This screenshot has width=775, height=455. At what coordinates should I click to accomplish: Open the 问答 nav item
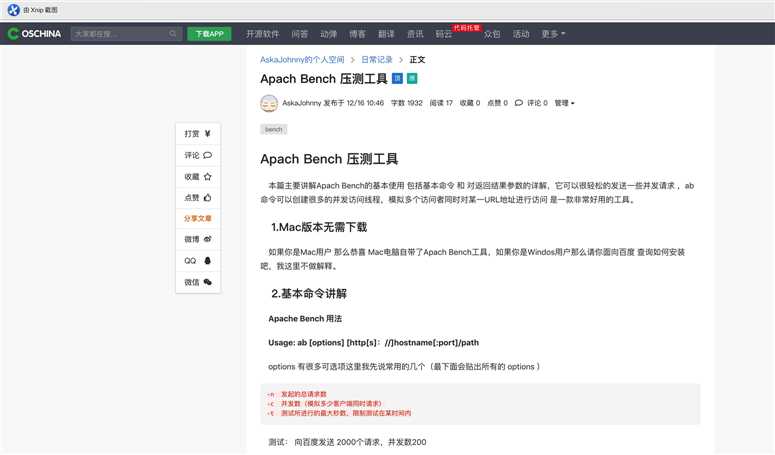pos(300,34)
